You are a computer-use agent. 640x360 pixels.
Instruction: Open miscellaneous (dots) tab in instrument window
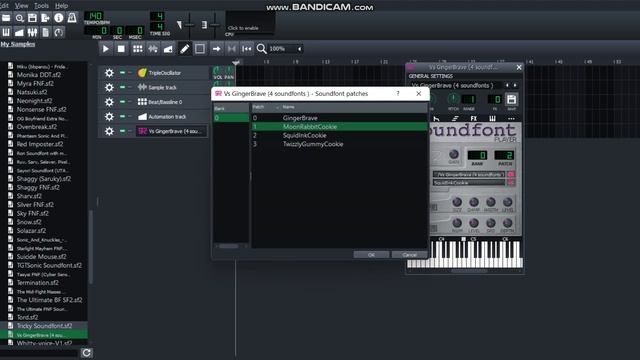click(511, 118)
